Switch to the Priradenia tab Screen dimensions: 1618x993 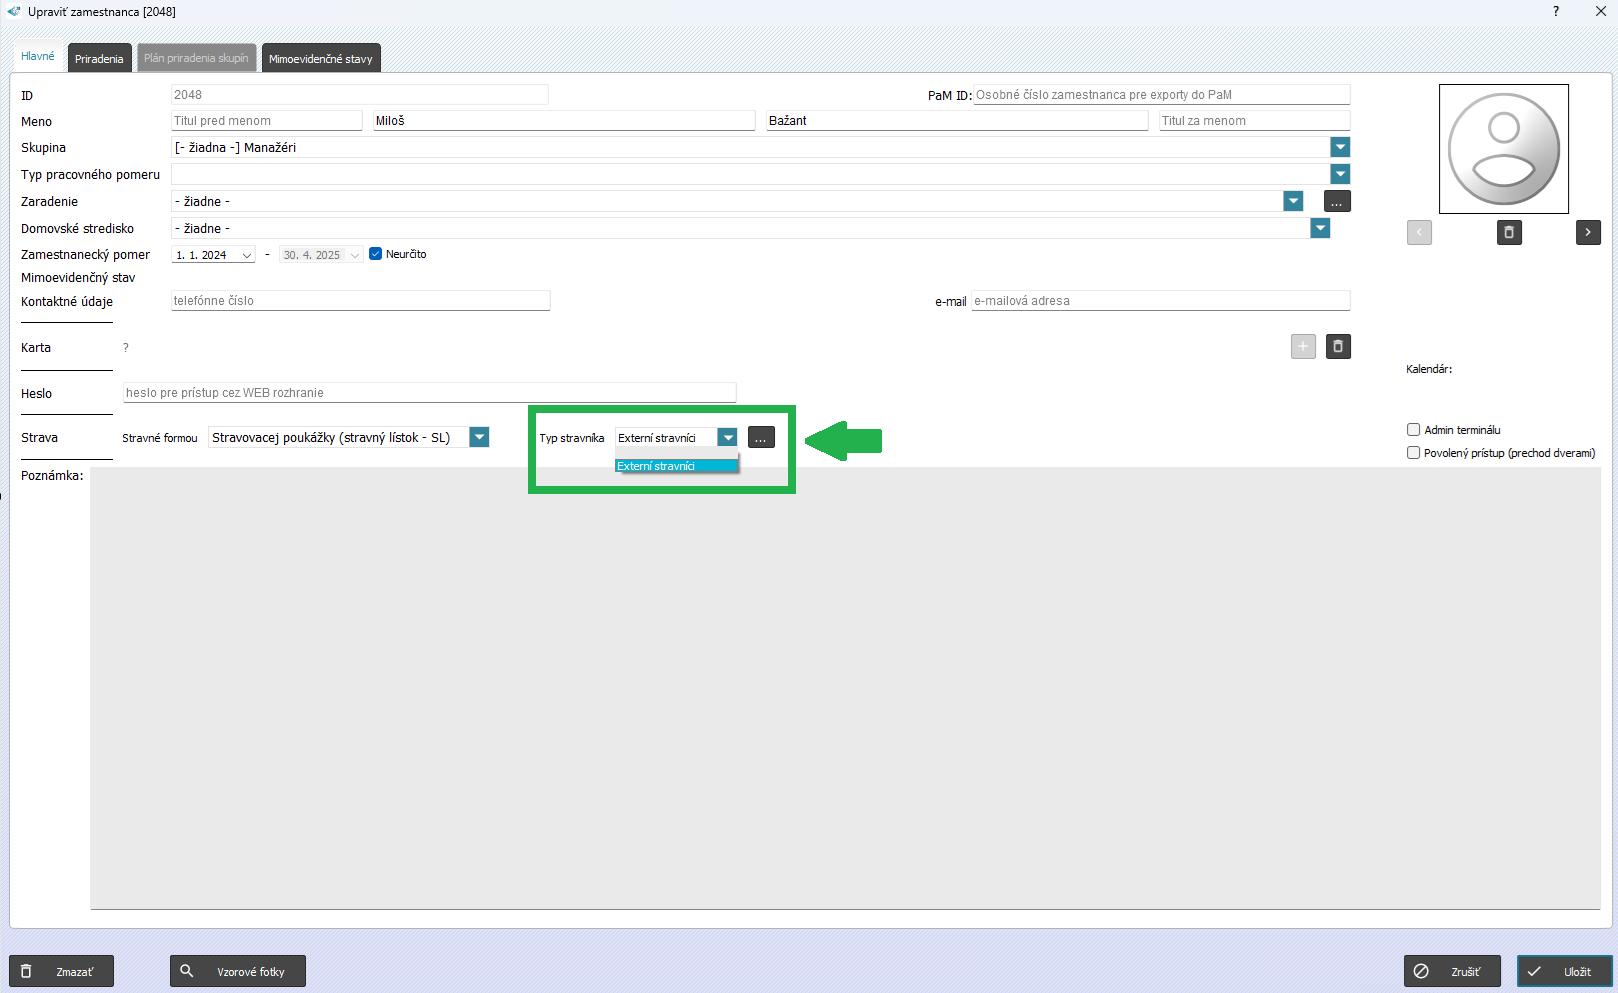[99, 59]
